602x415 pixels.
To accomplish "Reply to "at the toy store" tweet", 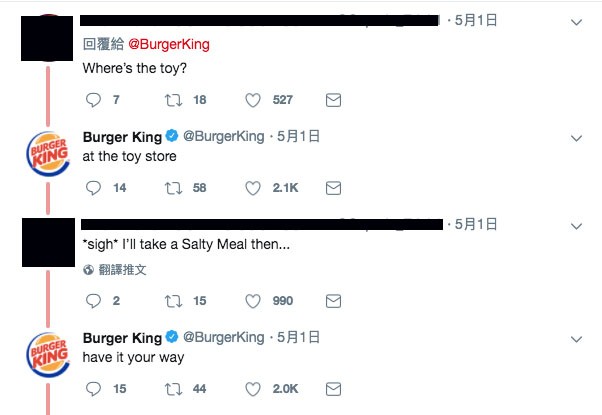I will [94, 187].
